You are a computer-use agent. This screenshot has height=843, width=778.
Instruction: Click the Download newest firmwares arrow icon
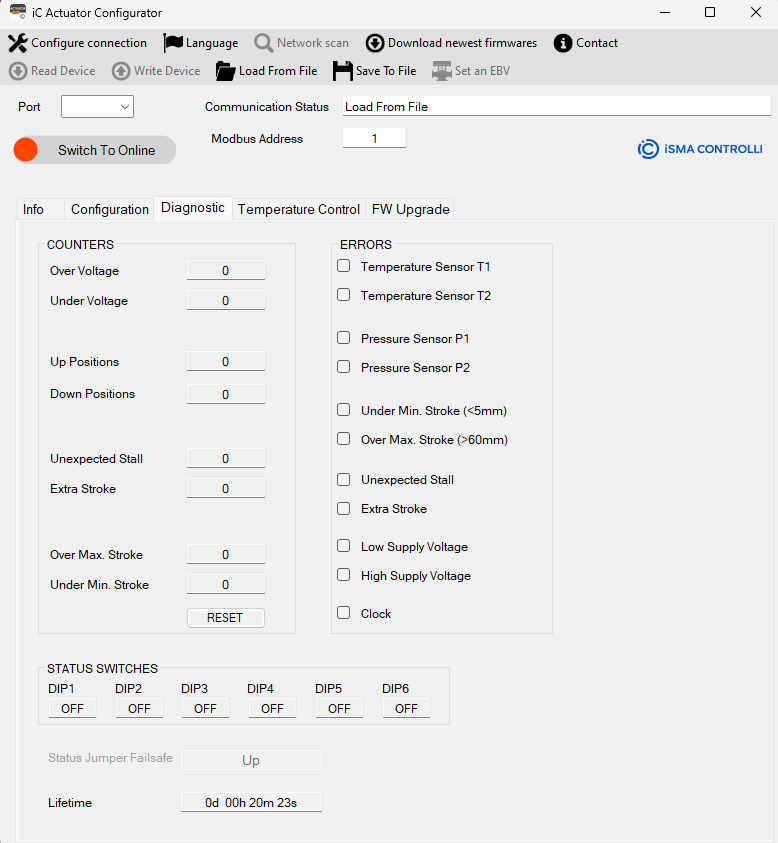pyautogui.click(x=375, y=43)
